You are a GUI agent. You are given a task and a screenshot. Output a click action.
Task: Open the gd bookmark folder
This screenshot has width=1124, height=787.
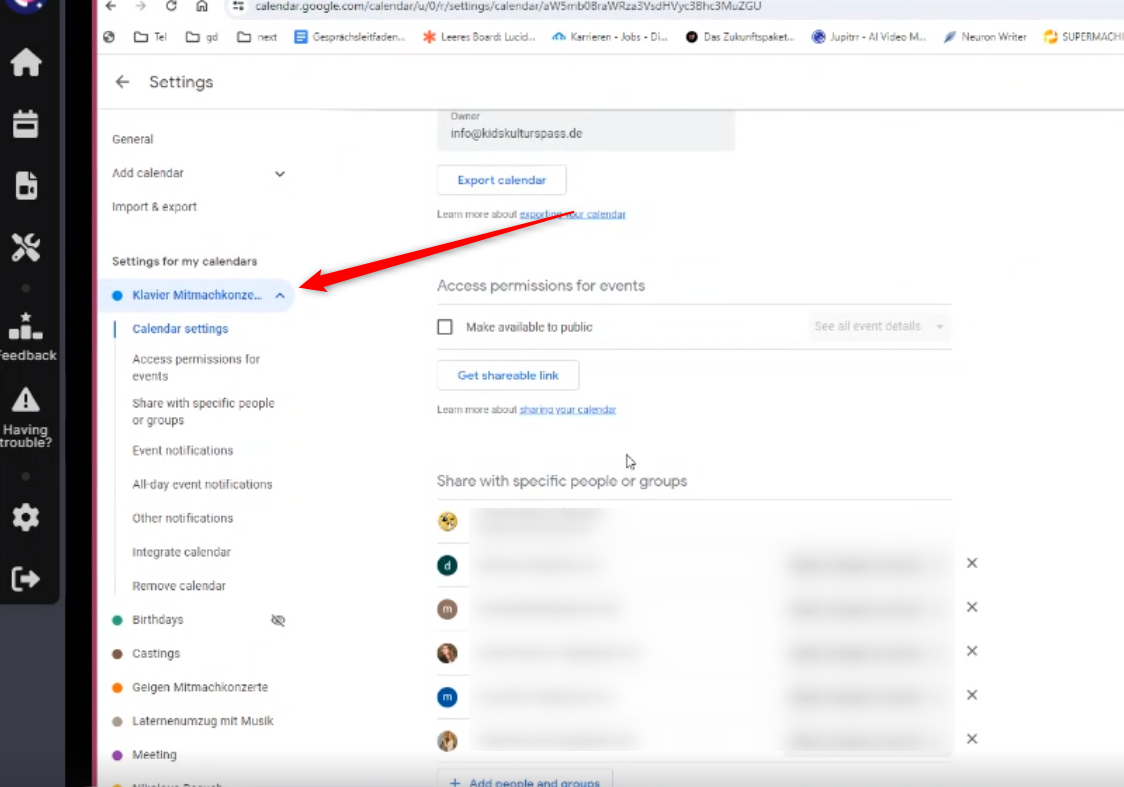[x=201, y=37]
